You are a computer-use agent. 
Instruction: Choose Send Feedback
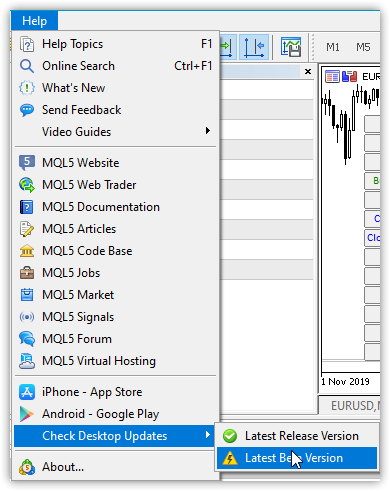tap(116, 110)
